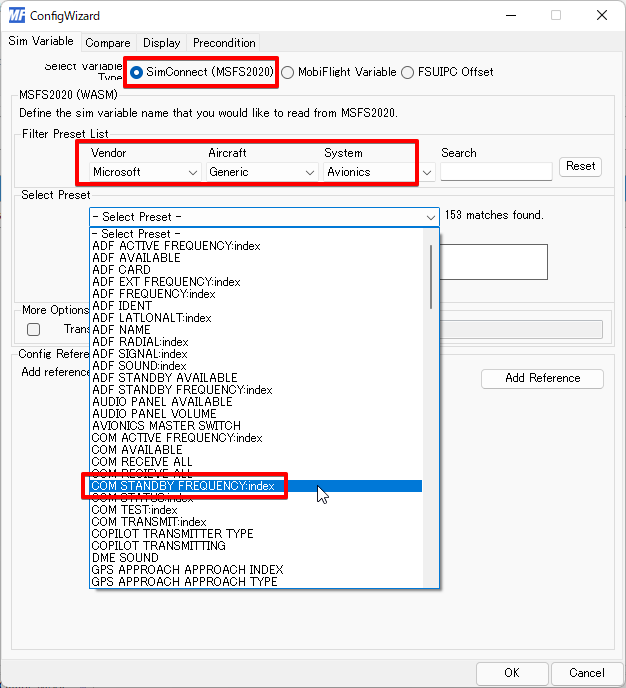
Task: Click the preset description text box
Action: (x=494, y=262)
